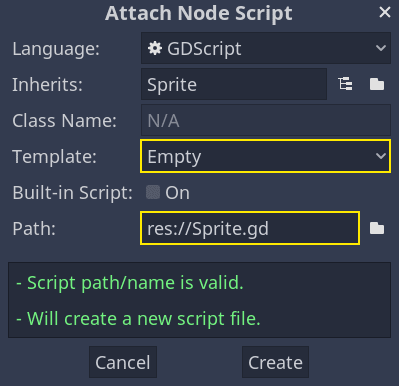Viewport: 399px width, 386px height.
Task: Click the disabled Class Name N/A field
Action: coord(266,120)
